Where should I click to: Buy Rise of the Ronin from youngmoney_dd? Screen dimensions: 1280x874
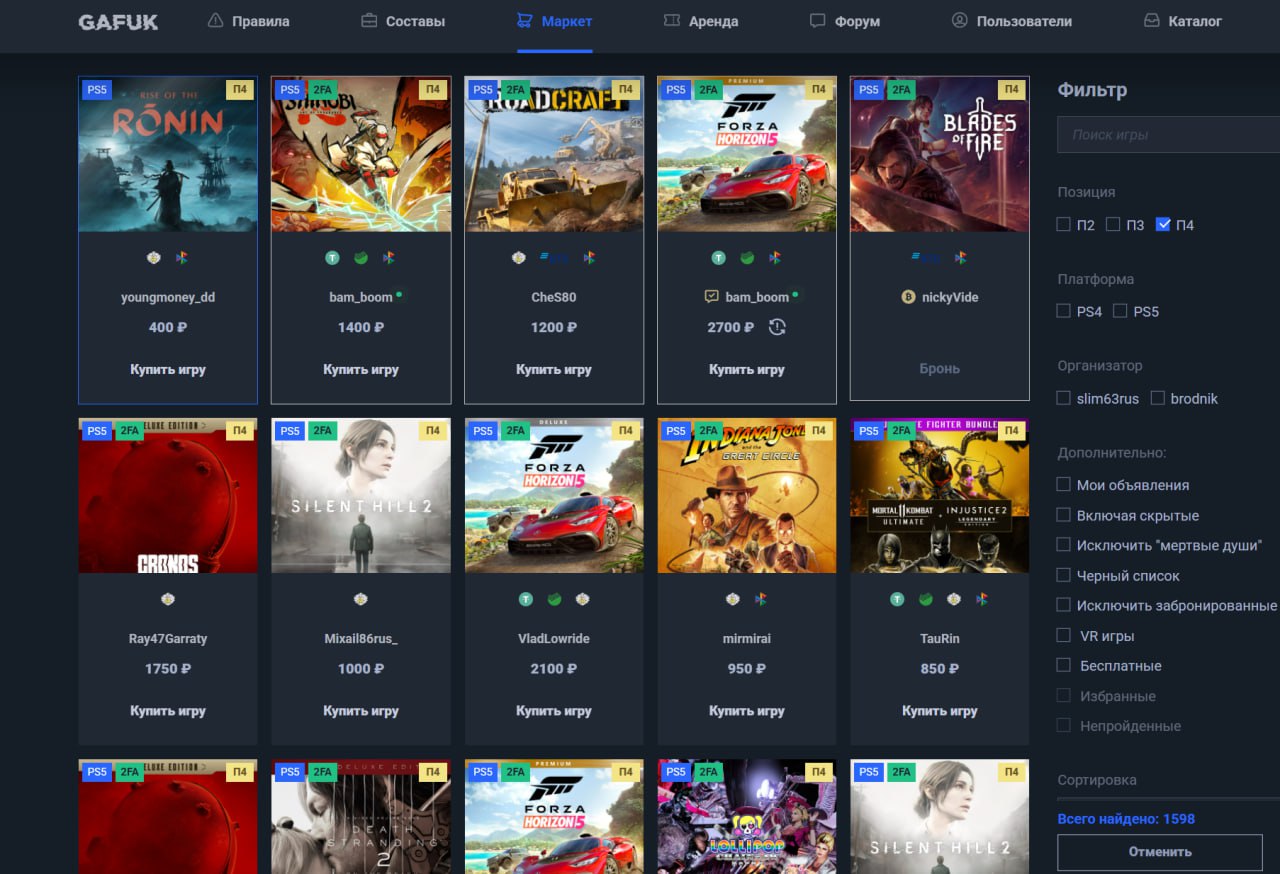click(x=168, y=370)
